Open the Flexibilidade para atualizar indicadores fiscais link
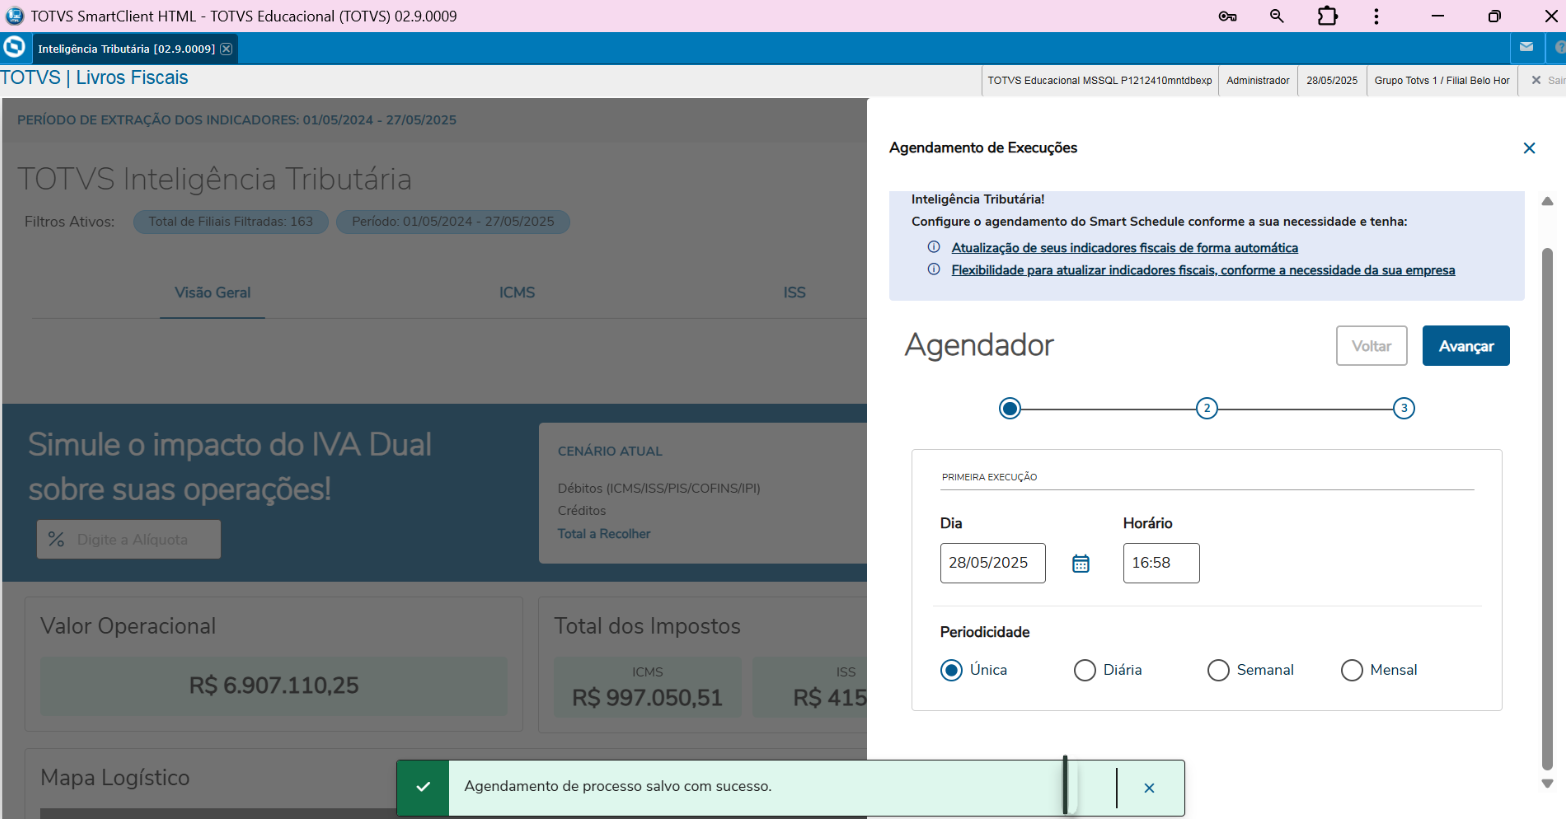Image resolution: width=1566 pixels, height=819 pixels. [x=1203, y=270]
